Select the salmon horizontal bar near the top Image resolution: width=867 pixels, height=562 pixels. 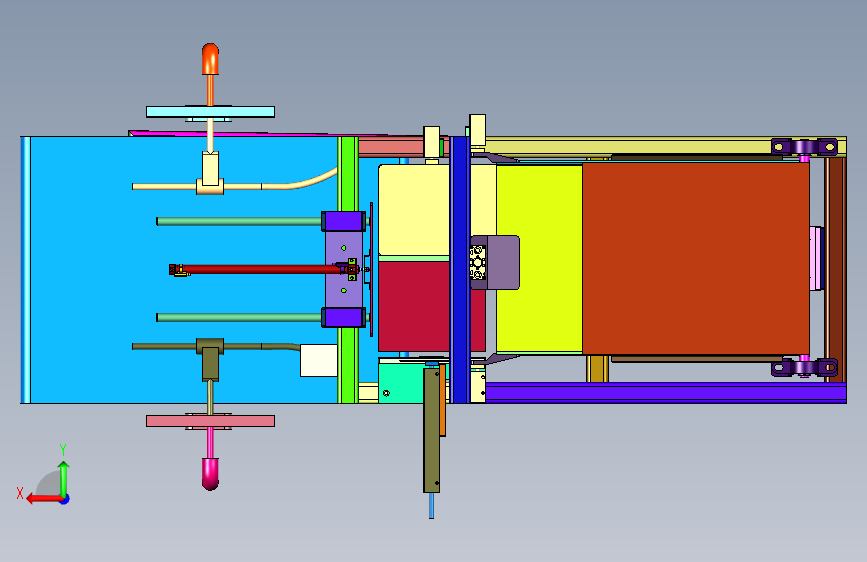[391, 147]
